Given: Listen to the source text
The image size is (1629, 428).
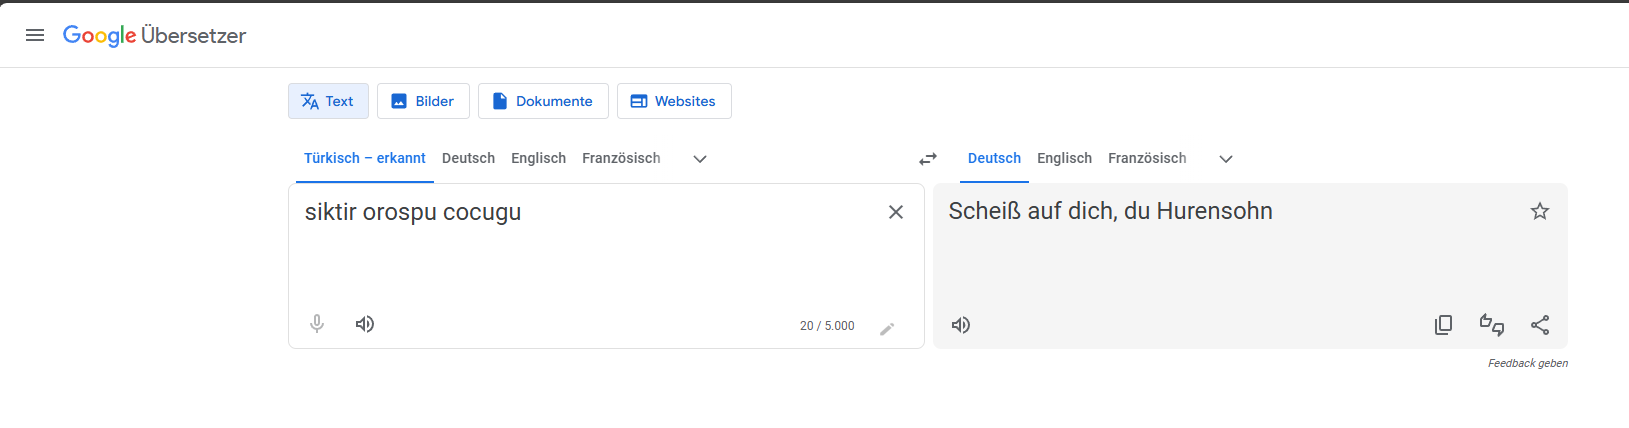Looking at the screenshot, I should (x=365, y=324).
